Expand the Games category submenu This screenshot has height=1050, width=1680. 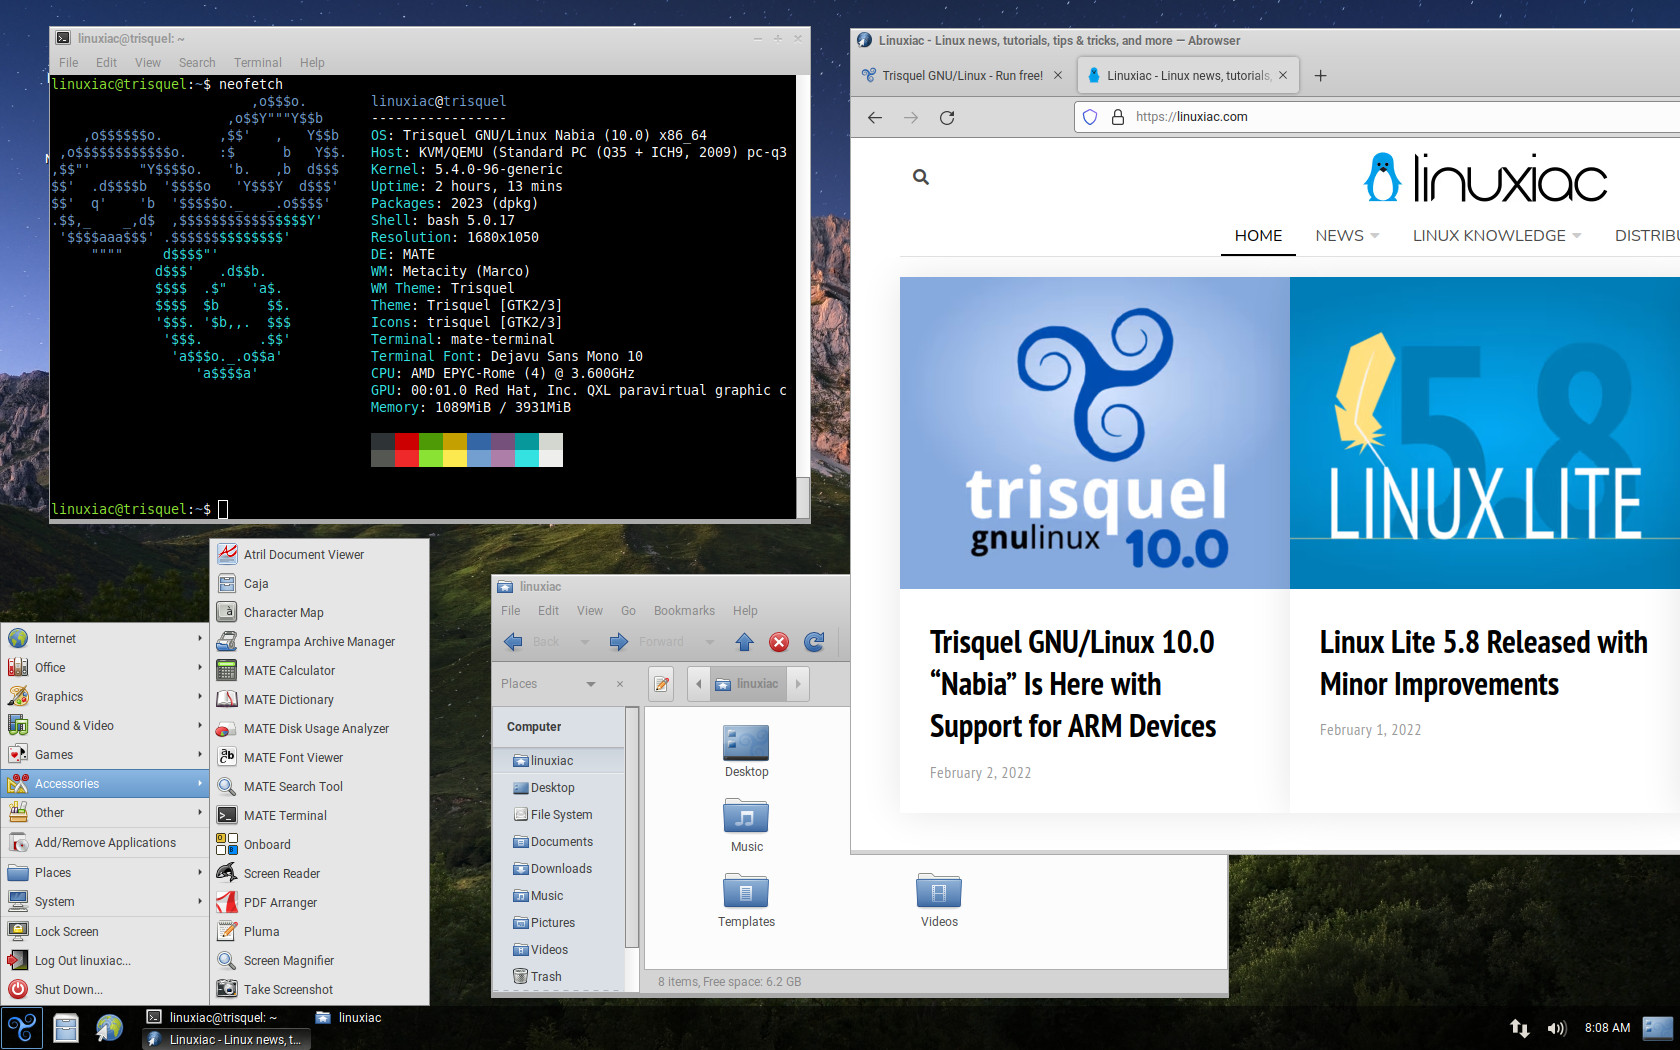(x=105, y=754)
